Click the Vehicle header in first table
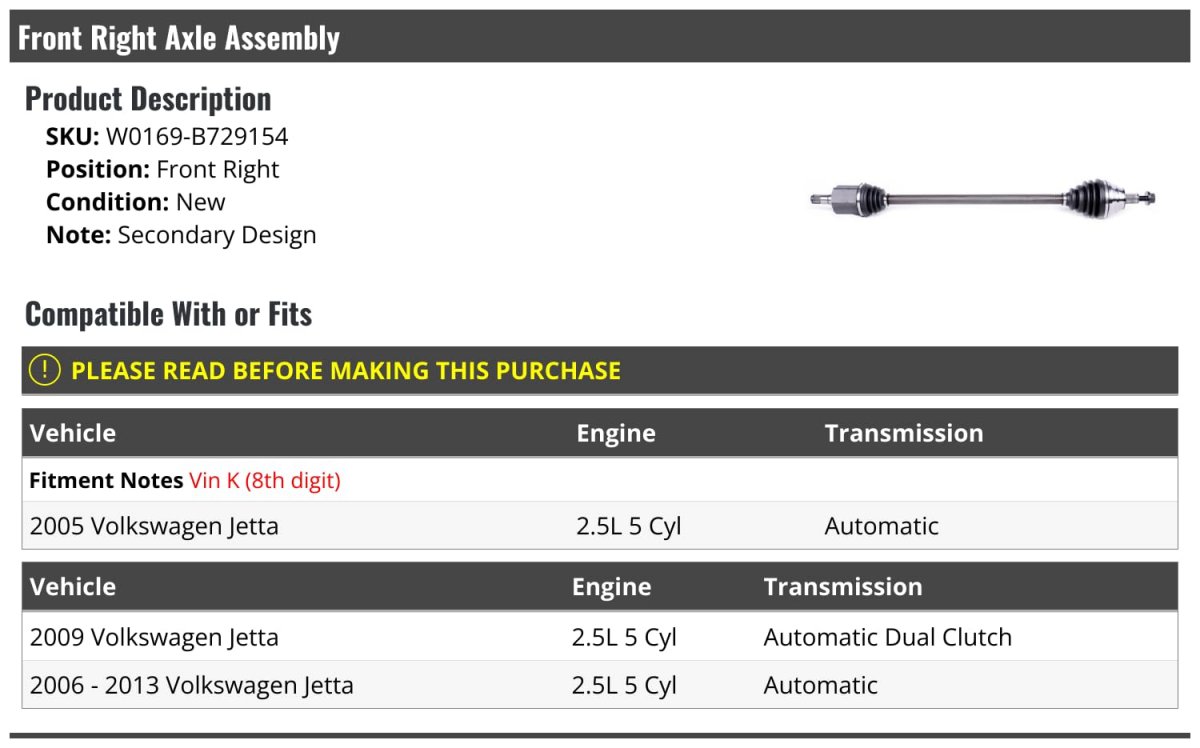Image resolution: width=1200 pixels, height=748 pixels. point(73,433)
